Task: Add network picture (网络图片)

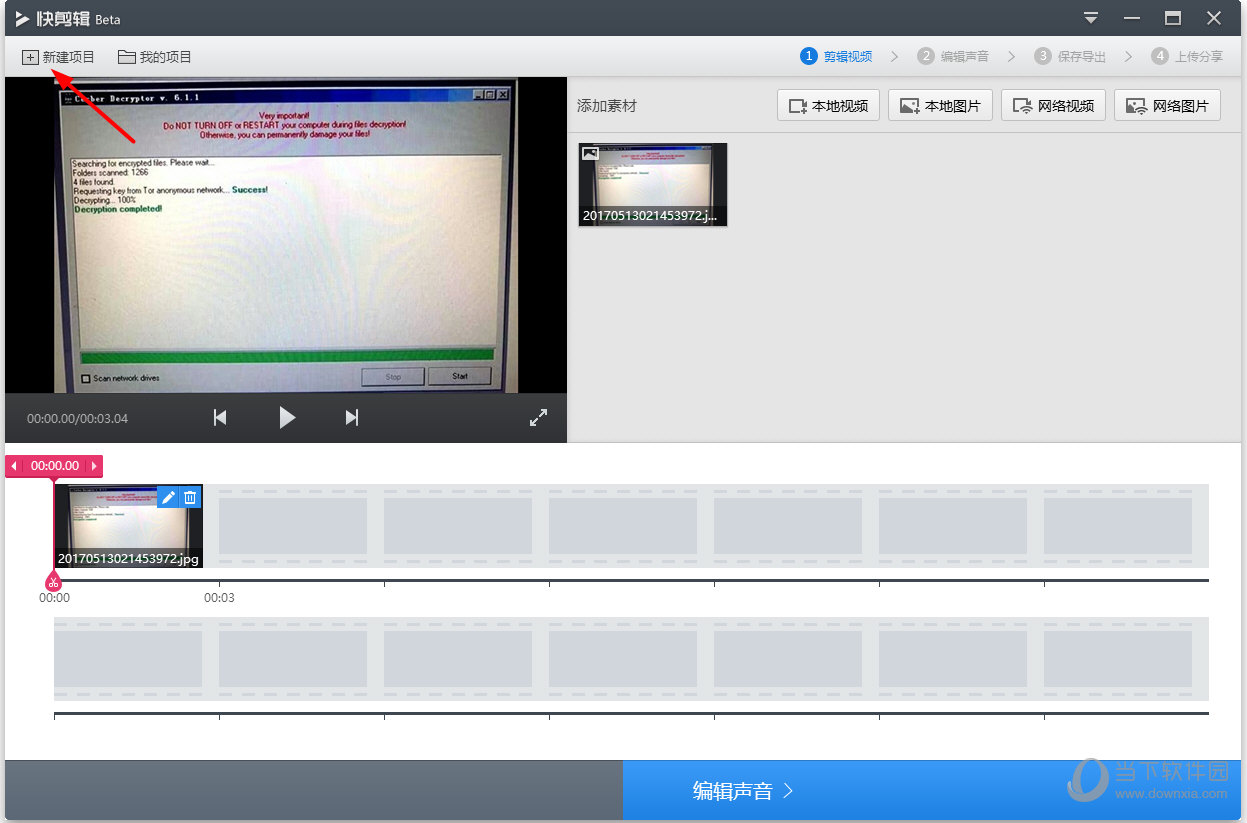Action: (1167, 106)
